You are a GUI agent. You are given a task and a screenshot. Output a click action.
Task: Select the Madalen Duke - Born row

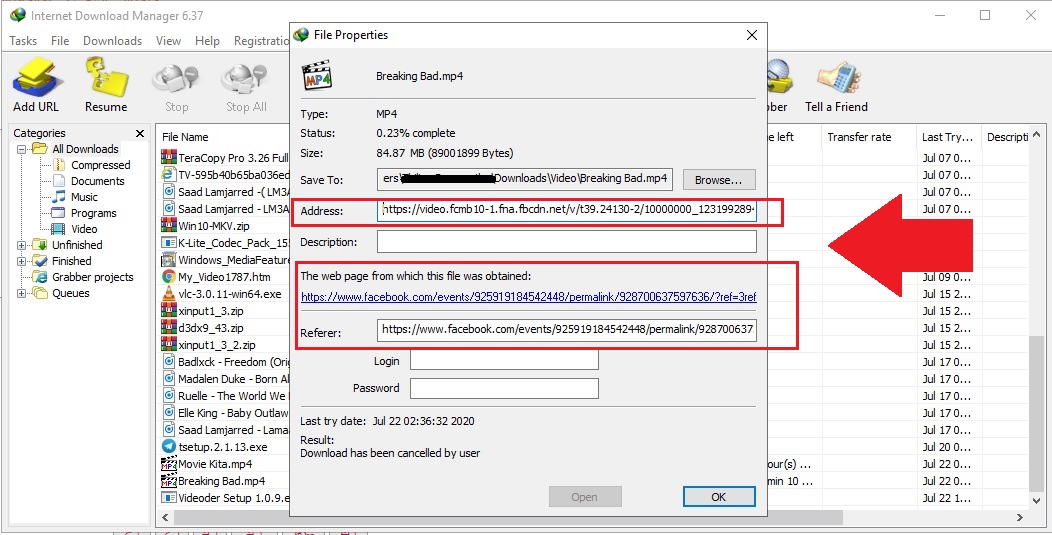click(x=225, y=379)
